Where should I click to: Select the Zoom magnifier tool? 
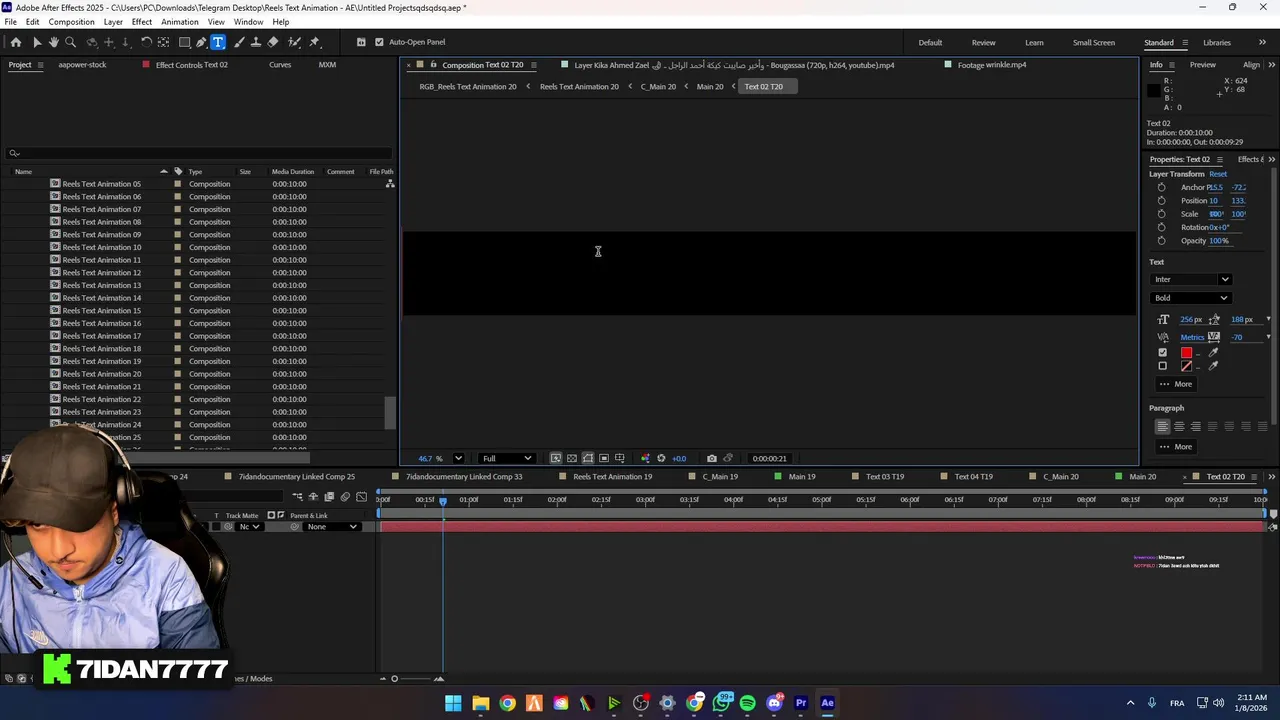point(70,42)
